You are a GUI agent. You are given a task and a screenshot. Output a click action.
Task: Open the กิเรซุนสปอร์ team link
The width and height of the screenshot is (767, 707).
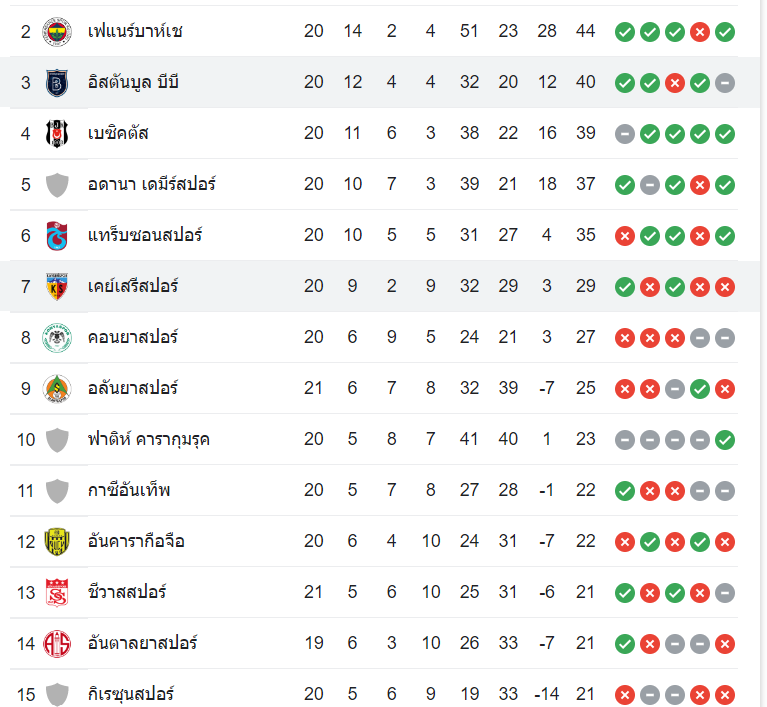[132, 694]
